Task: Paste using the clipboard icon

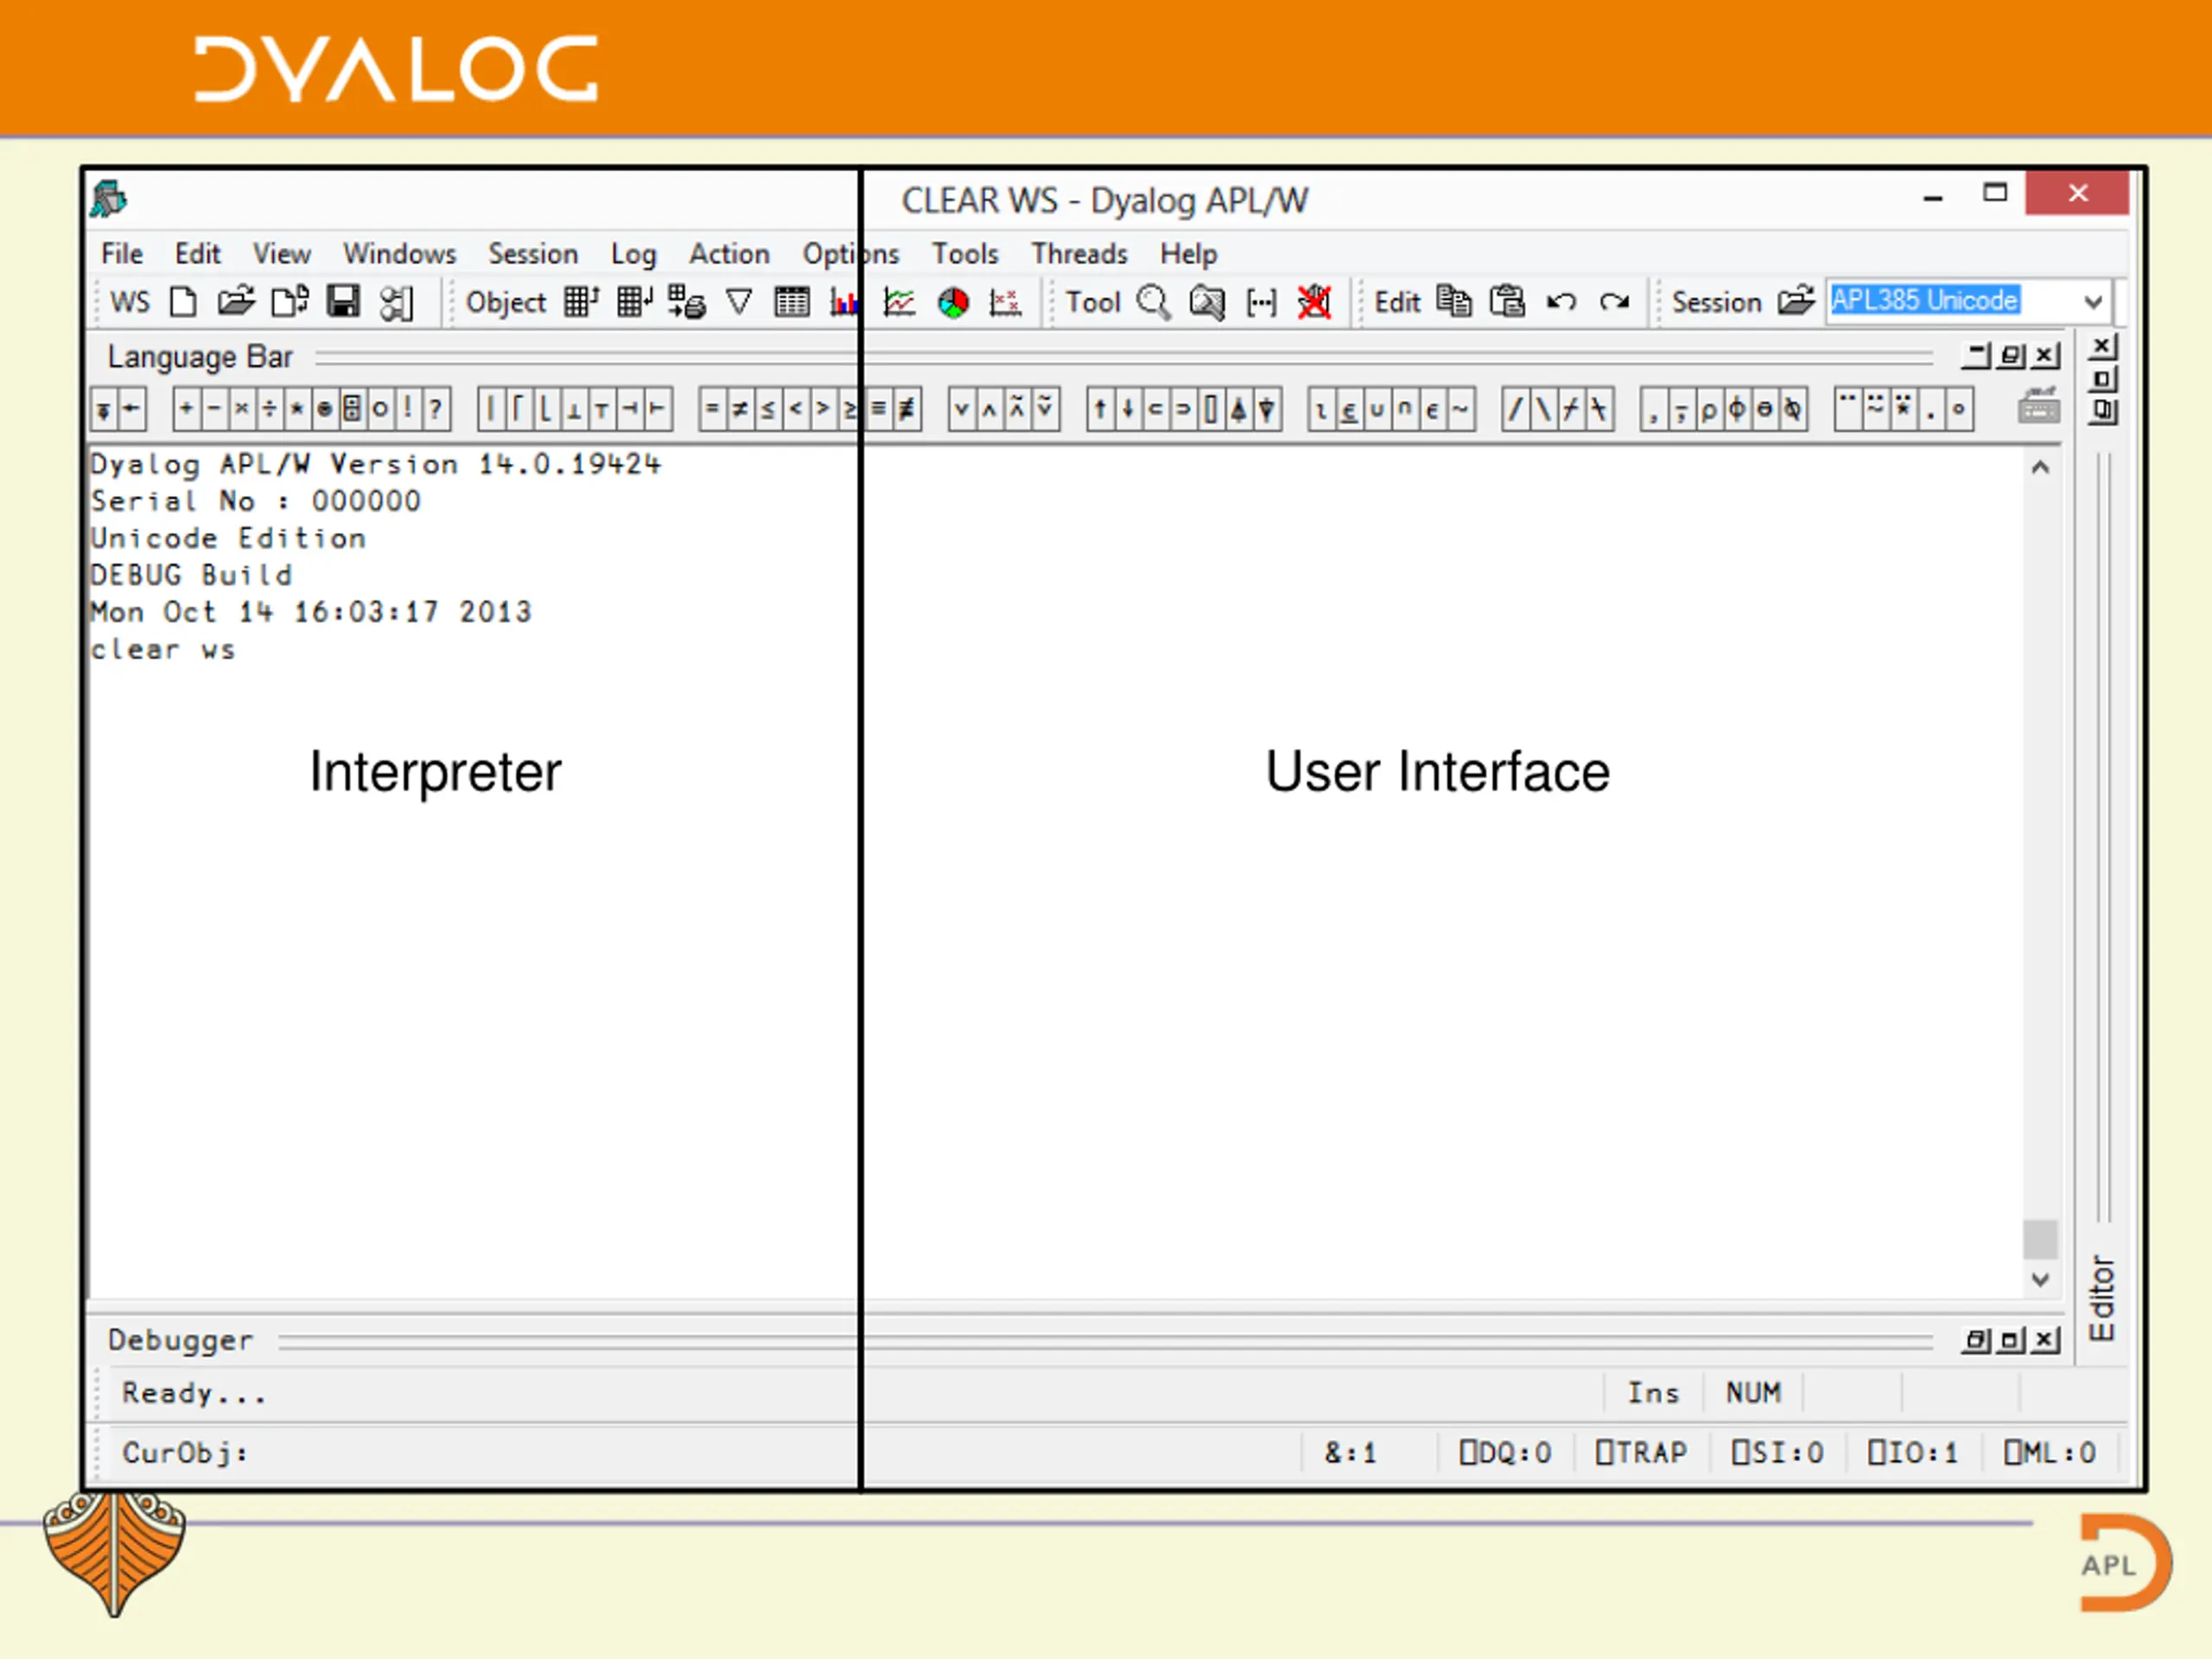Action: 1507,301
